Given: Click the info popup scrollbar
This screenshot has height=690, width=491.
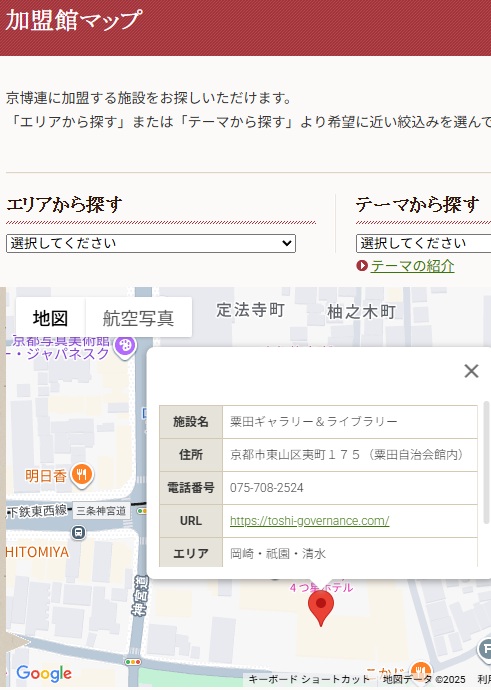Looking at the screenshot, I should click(x=486, y=462).
